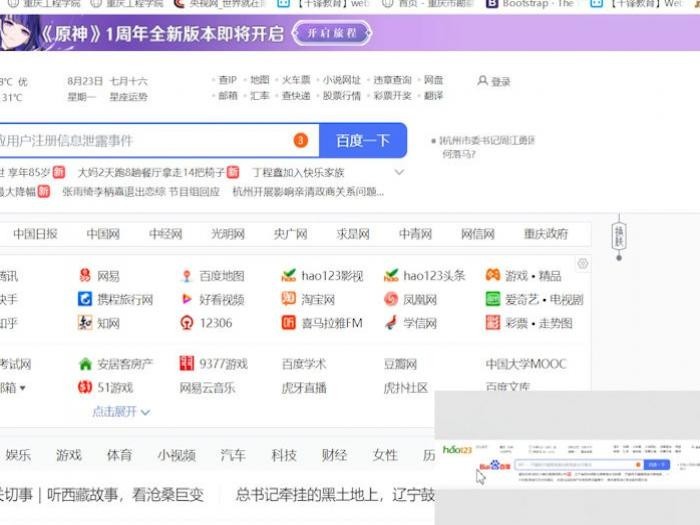This screenshot has width=700, height=525.
Task: Click the 网易 site icon
Action: [85, 275]
